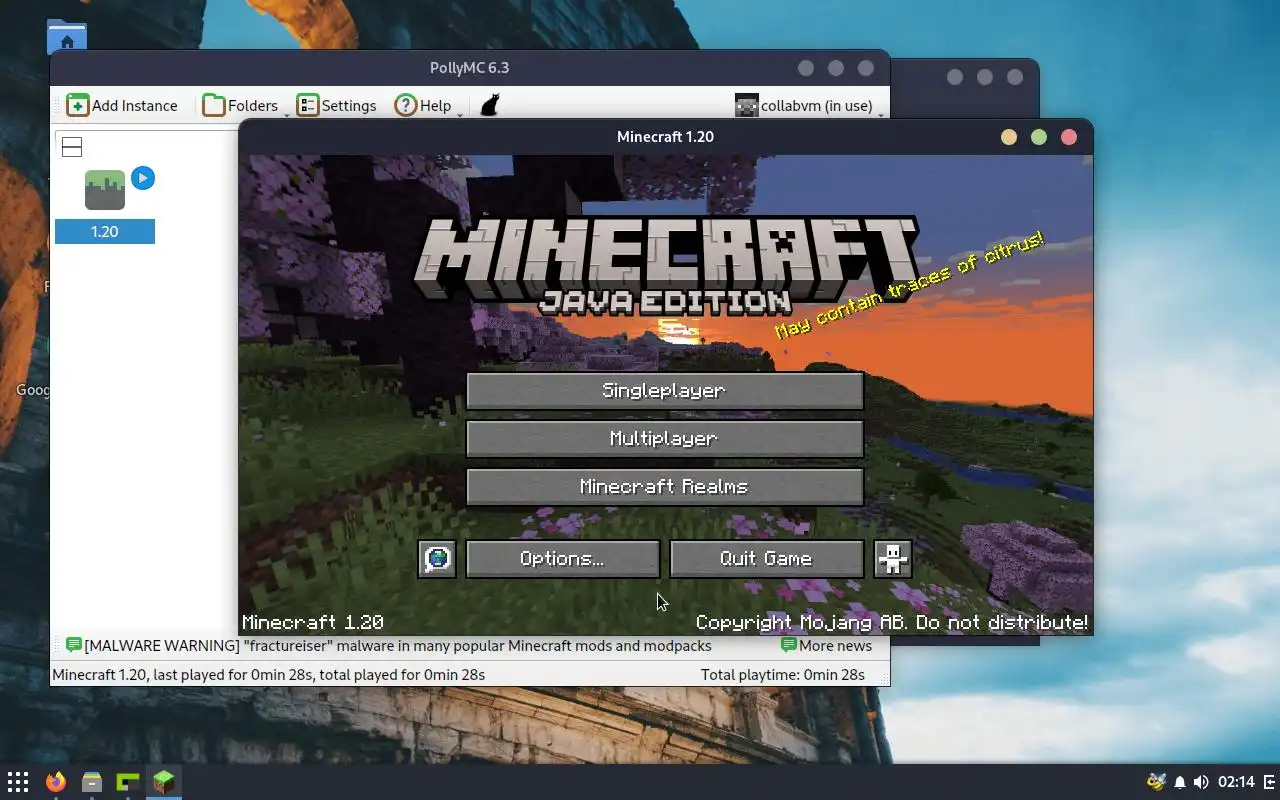Open PollyMC Settings

337,105
